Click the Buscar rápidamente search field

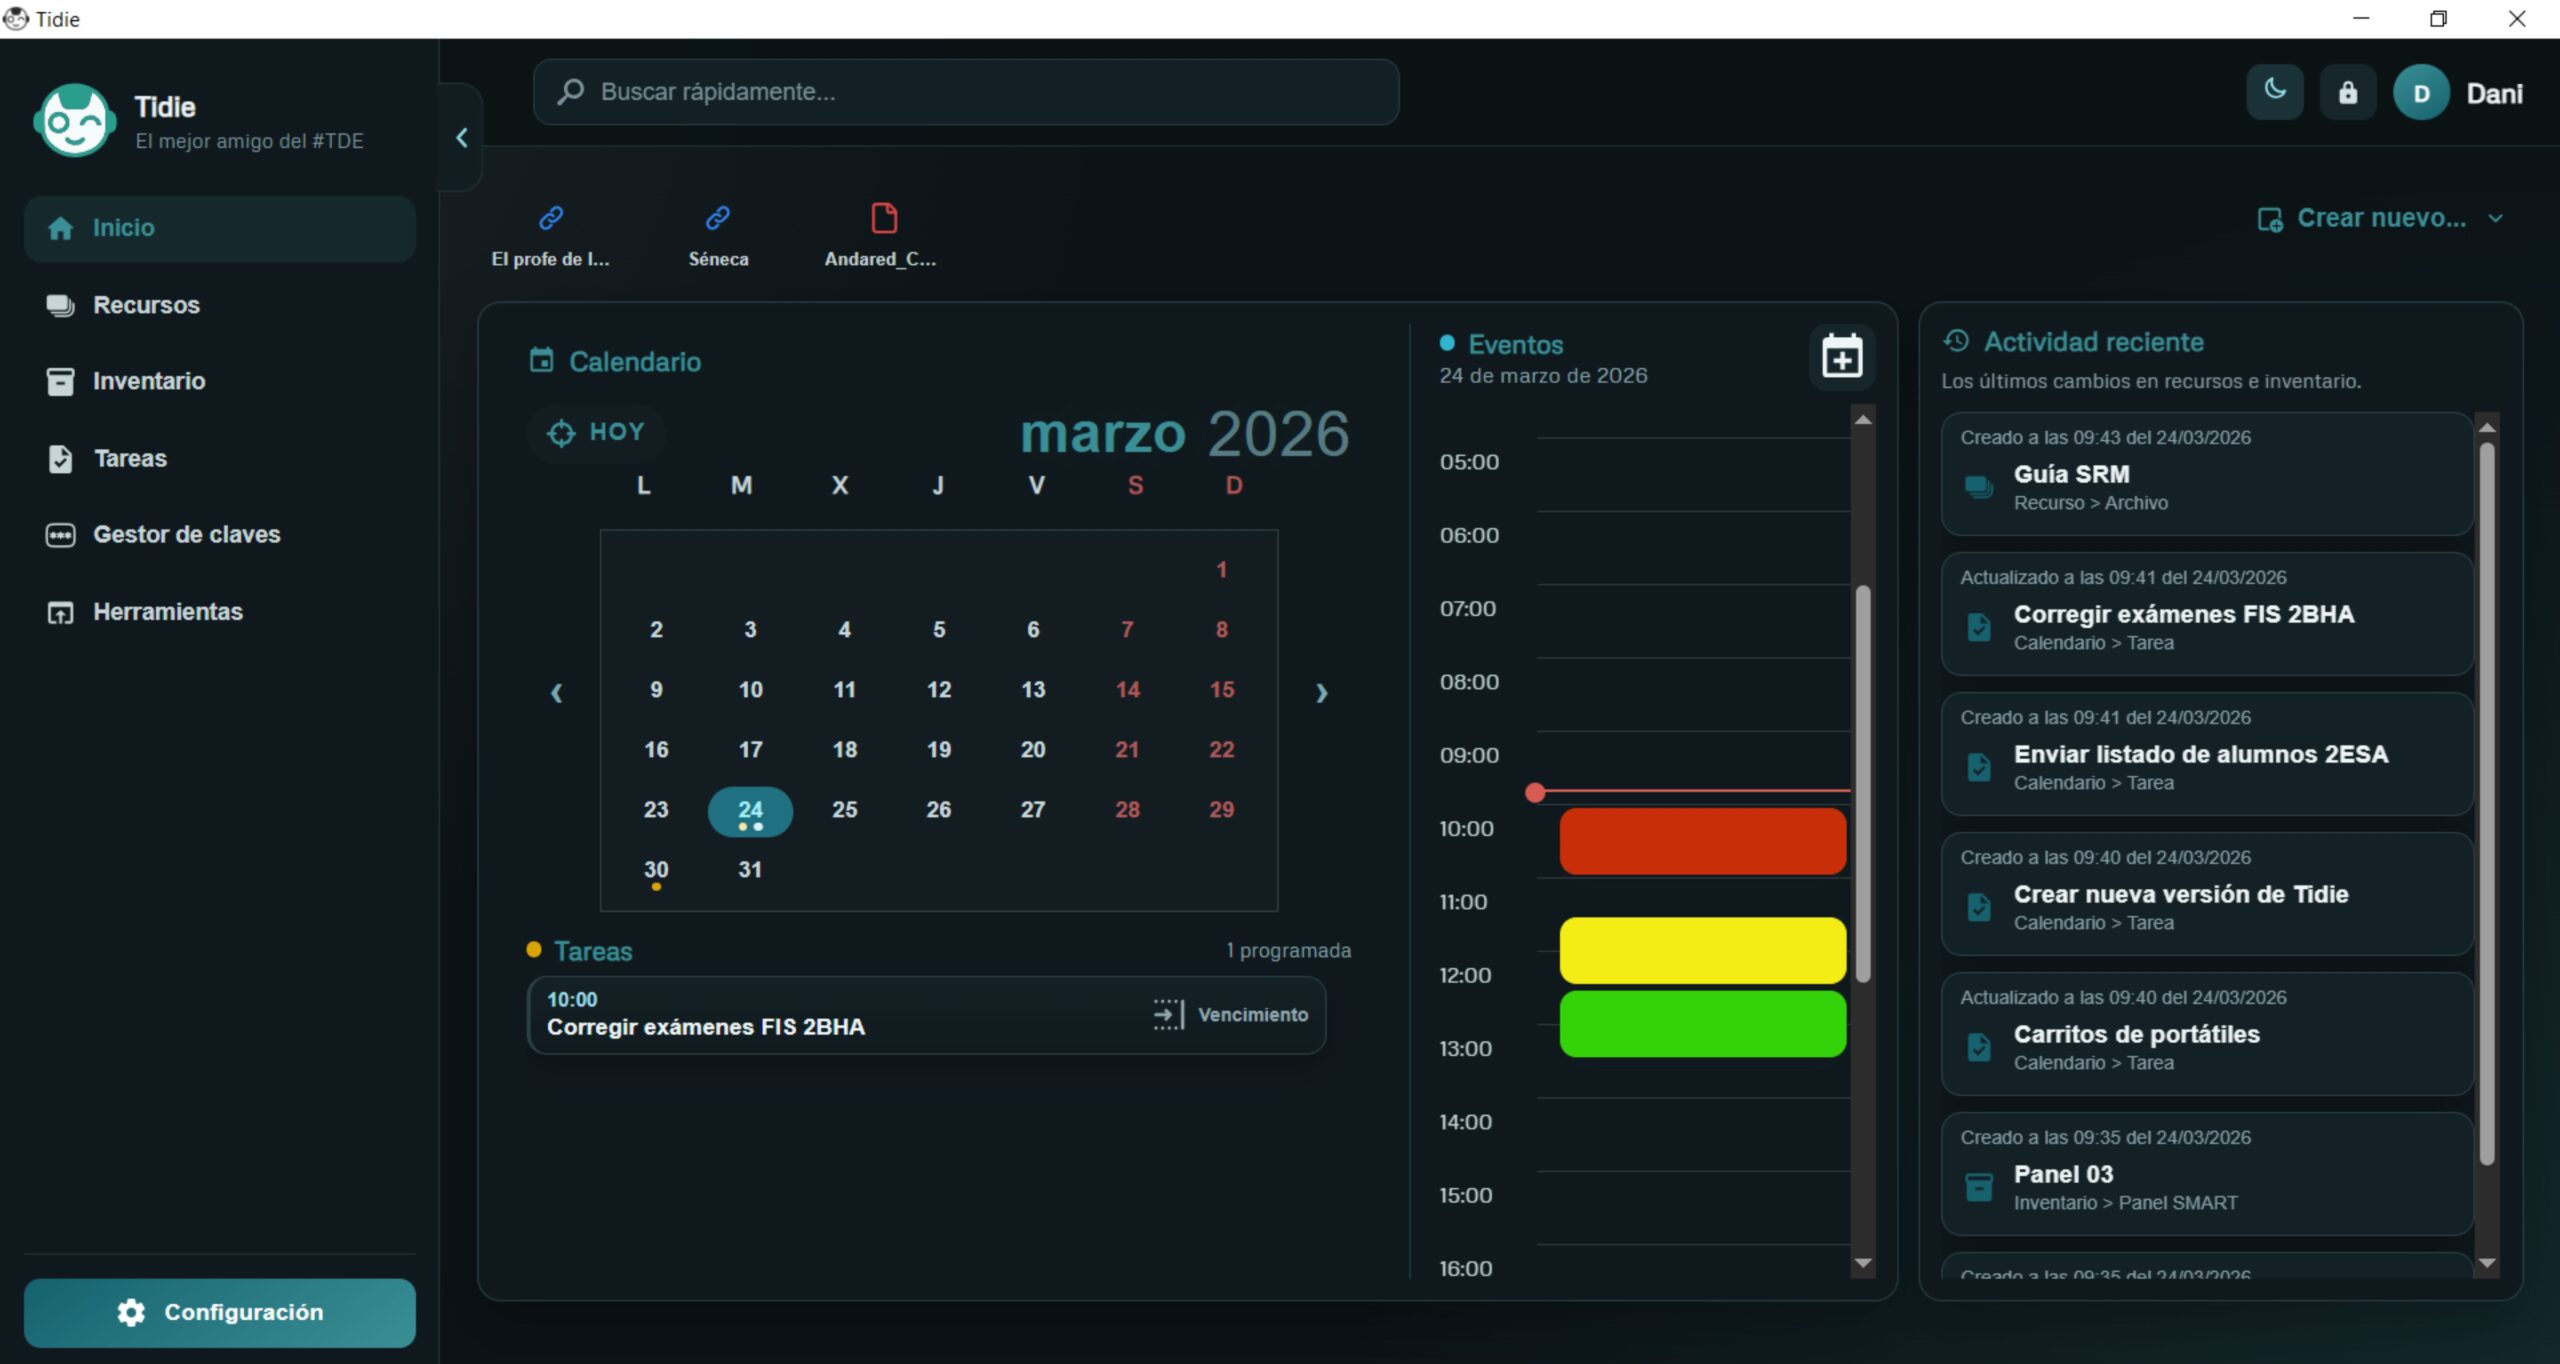pos(965,92)
